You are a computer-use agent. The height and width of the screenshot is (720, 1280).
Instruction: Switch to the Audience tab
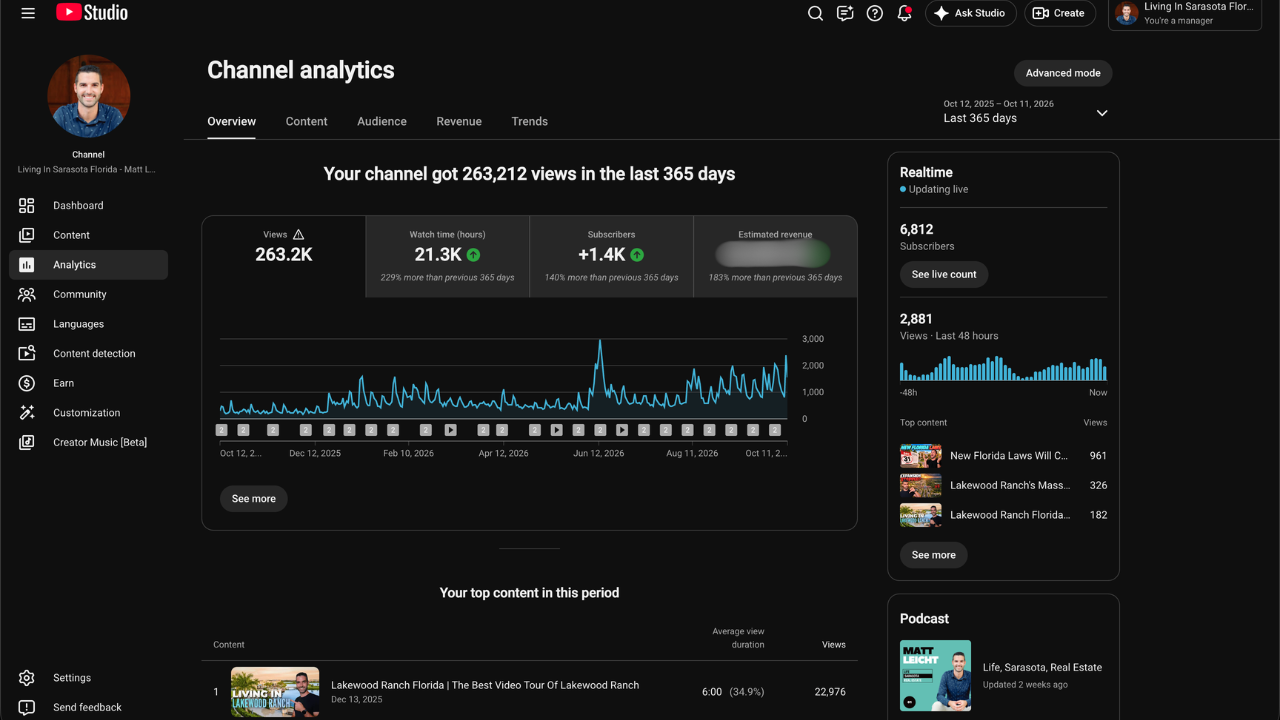382,121
